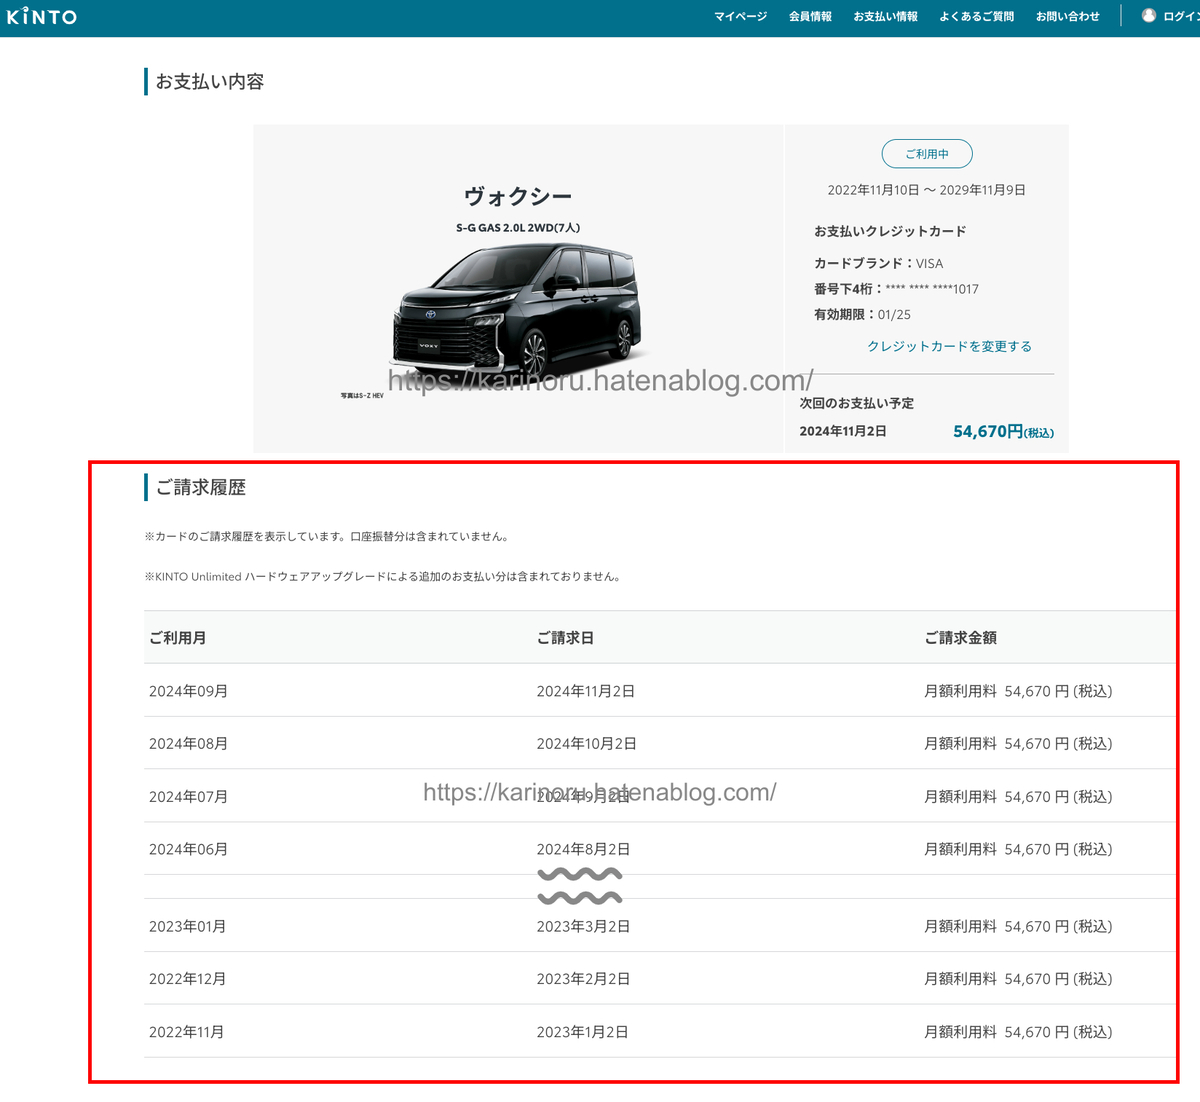Click the KINTO logo
The width and height of the screenshot is (1200, 1102).
[x=42, y=17]
